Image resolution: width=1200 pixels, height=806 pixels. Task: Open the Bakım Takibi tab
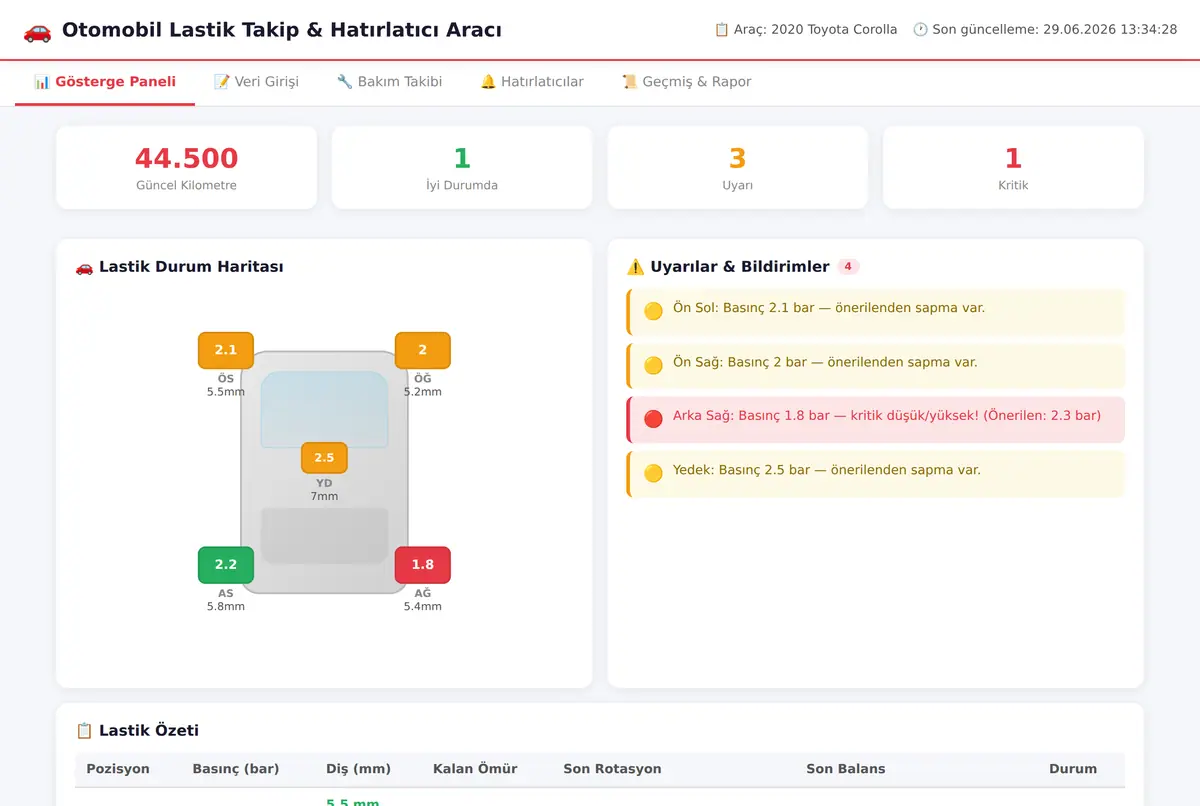click(x=389, y=82)
